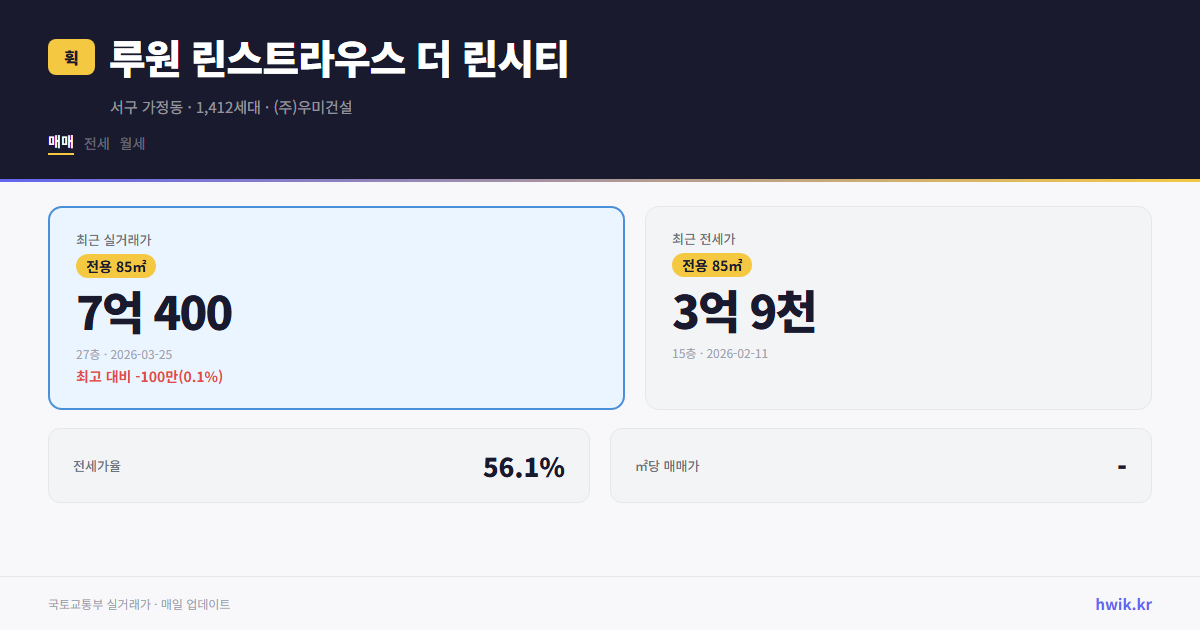
Task: Open the hwik.kr link
Action: pyautogui.click(x=1122, y=603)
